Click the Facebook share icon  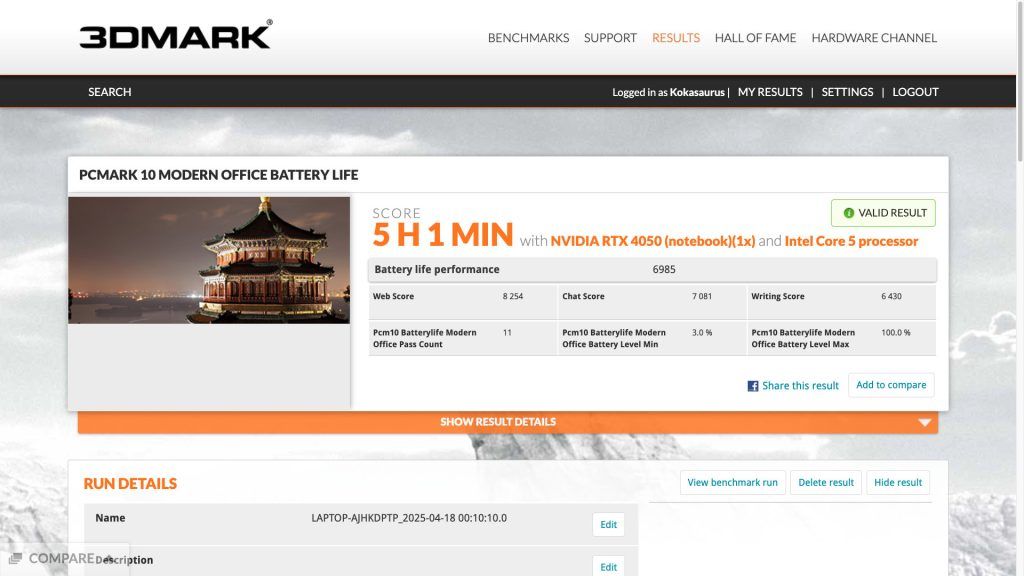[x=753, y=386]
